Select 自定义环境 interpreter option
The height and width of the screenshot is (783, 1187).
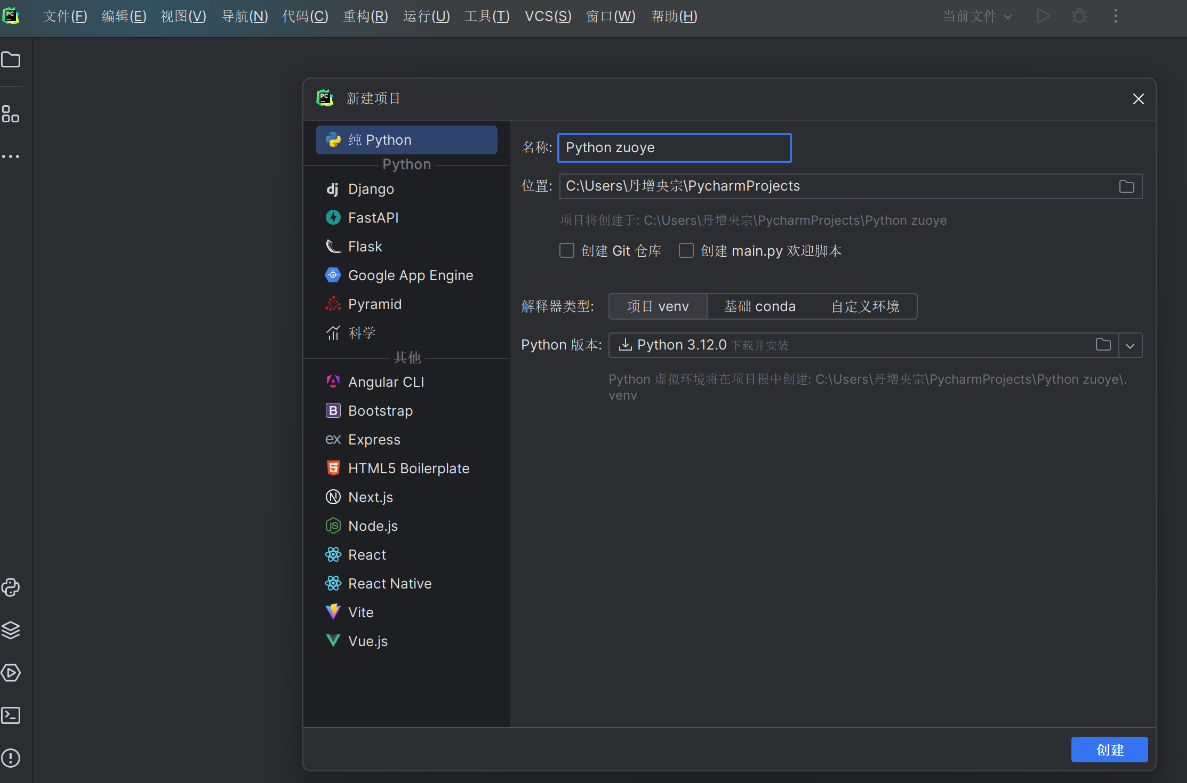pyautogui.click(x=865, y=306)
